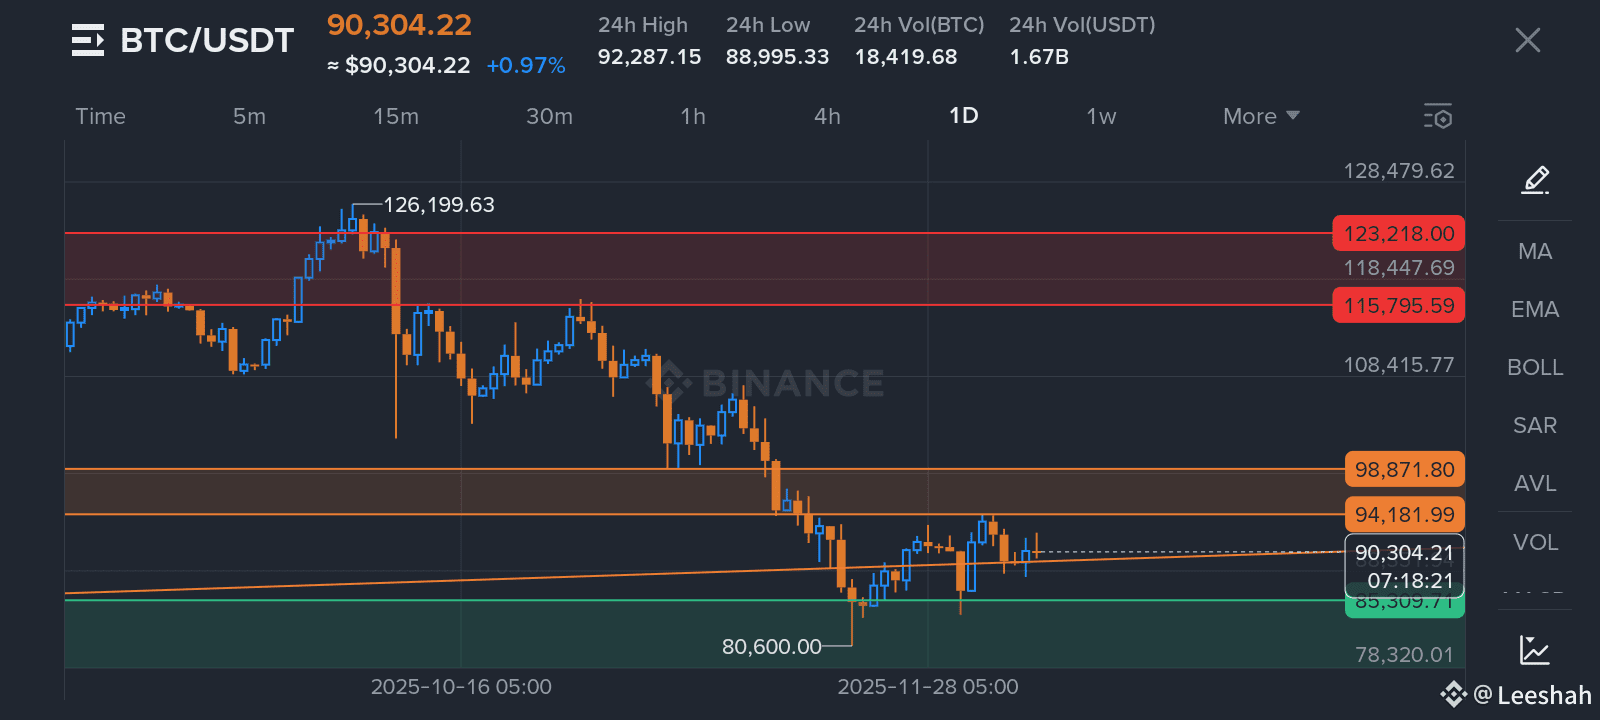1600x720 pixels.
Task: Click the Time chart view
Action: (x=101, y=117)
